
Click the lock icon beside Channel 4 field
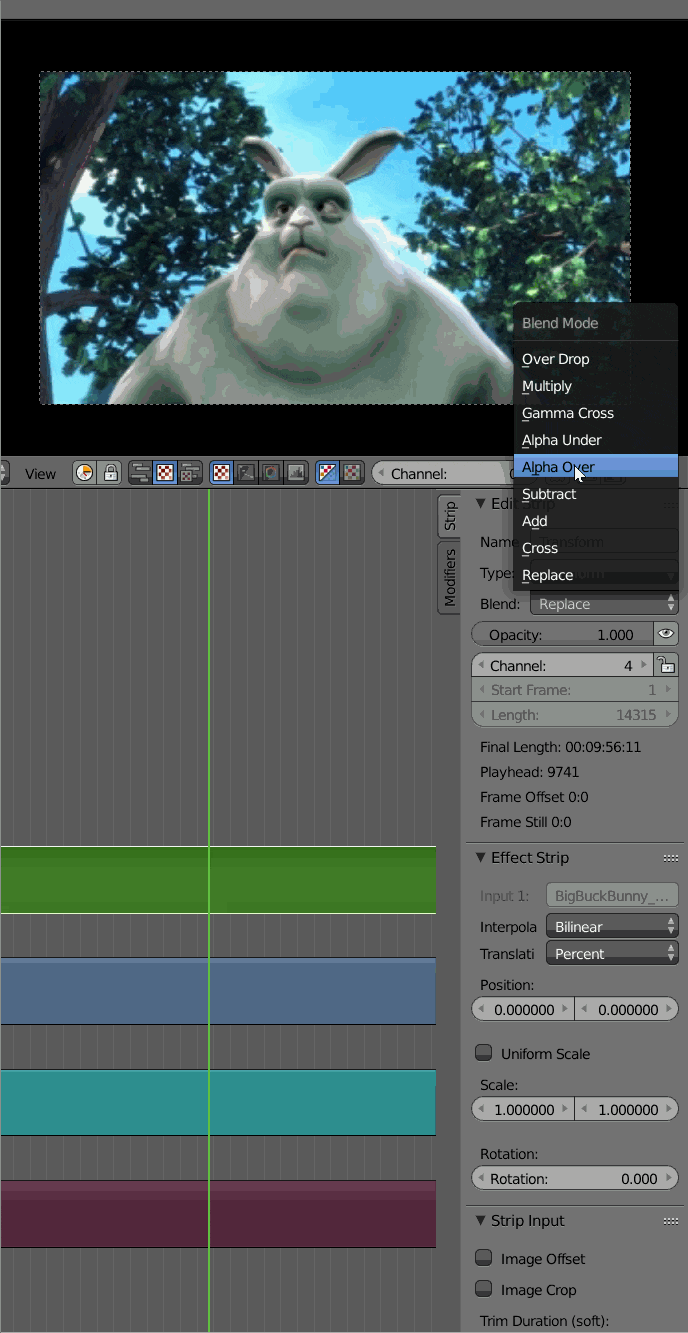[666, 665]
